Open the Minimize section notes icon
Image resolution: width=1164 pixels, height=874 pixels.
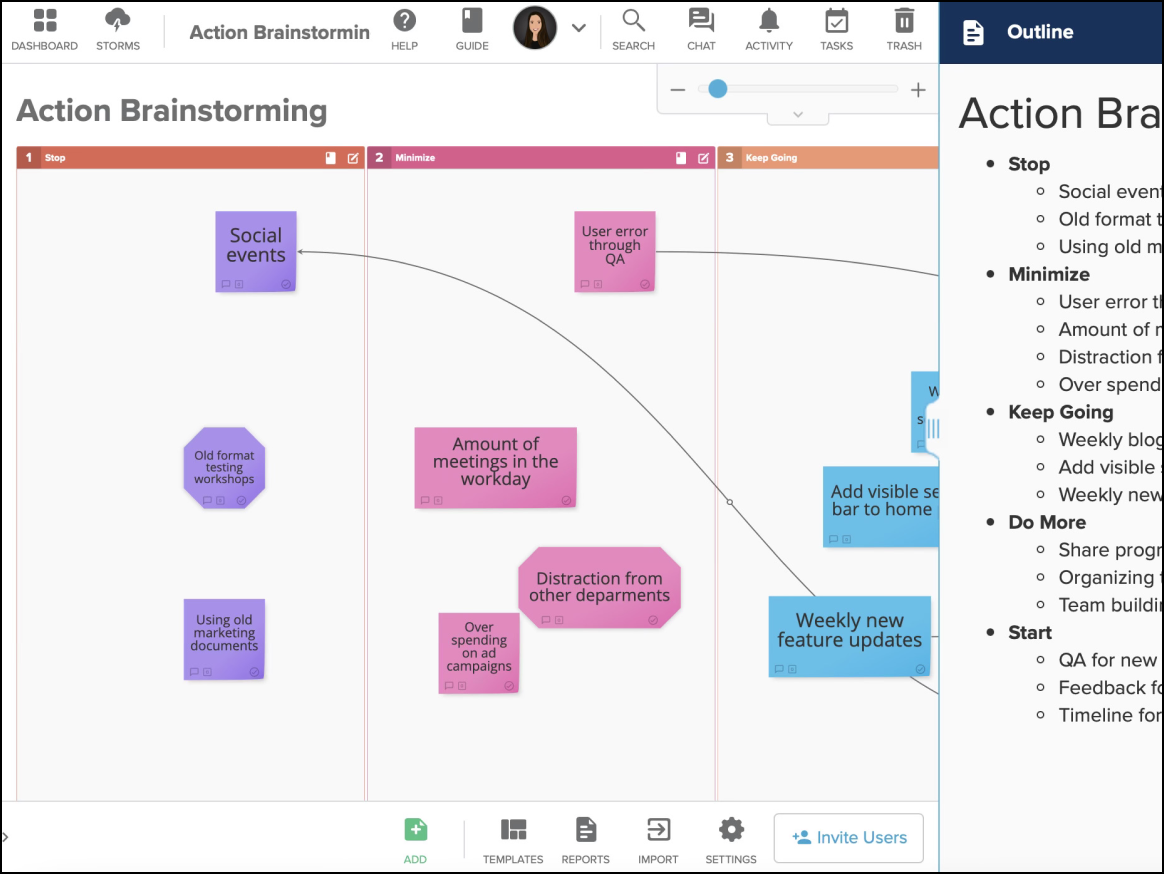[x=681, y=158]
